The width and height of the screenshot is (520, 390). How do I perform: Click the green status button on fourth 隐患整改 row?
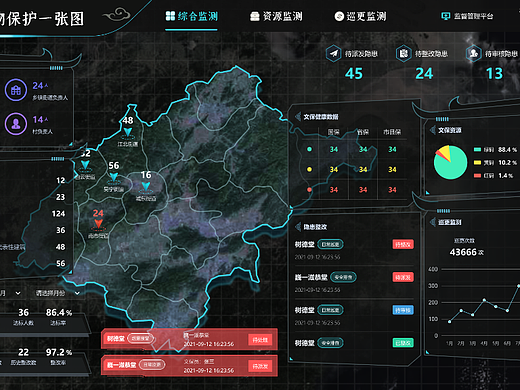[x=403, y=343]
